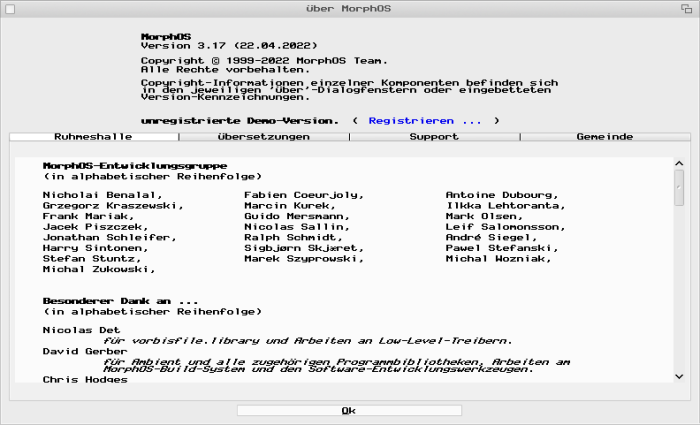
Task: Click the name Ralph Schmidt
Action: (291, 238)
